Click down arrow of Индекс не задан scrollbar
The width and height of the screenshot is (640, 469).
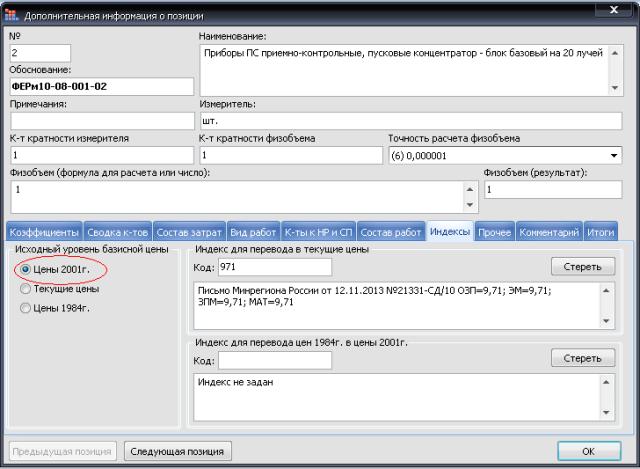coord(606,413)
